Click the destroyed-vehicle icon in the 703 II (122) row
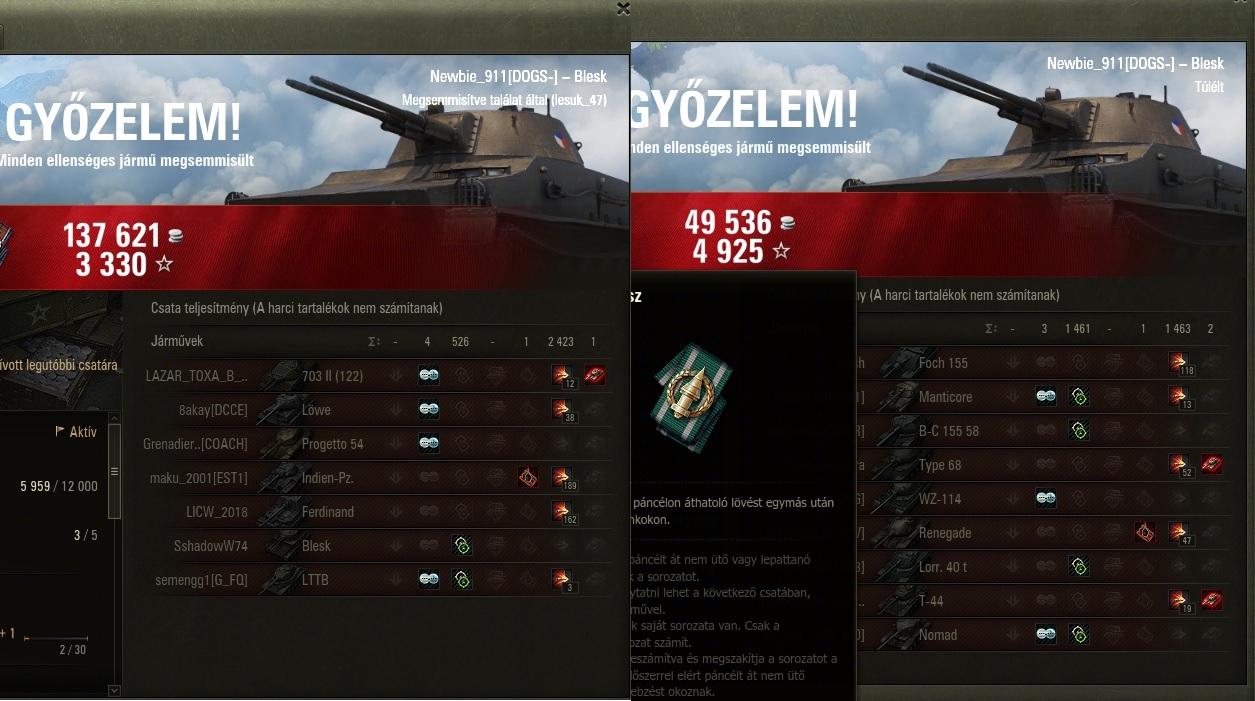Image resolution: width=1255 pixels, height=701 pixels. click(595, 375)
